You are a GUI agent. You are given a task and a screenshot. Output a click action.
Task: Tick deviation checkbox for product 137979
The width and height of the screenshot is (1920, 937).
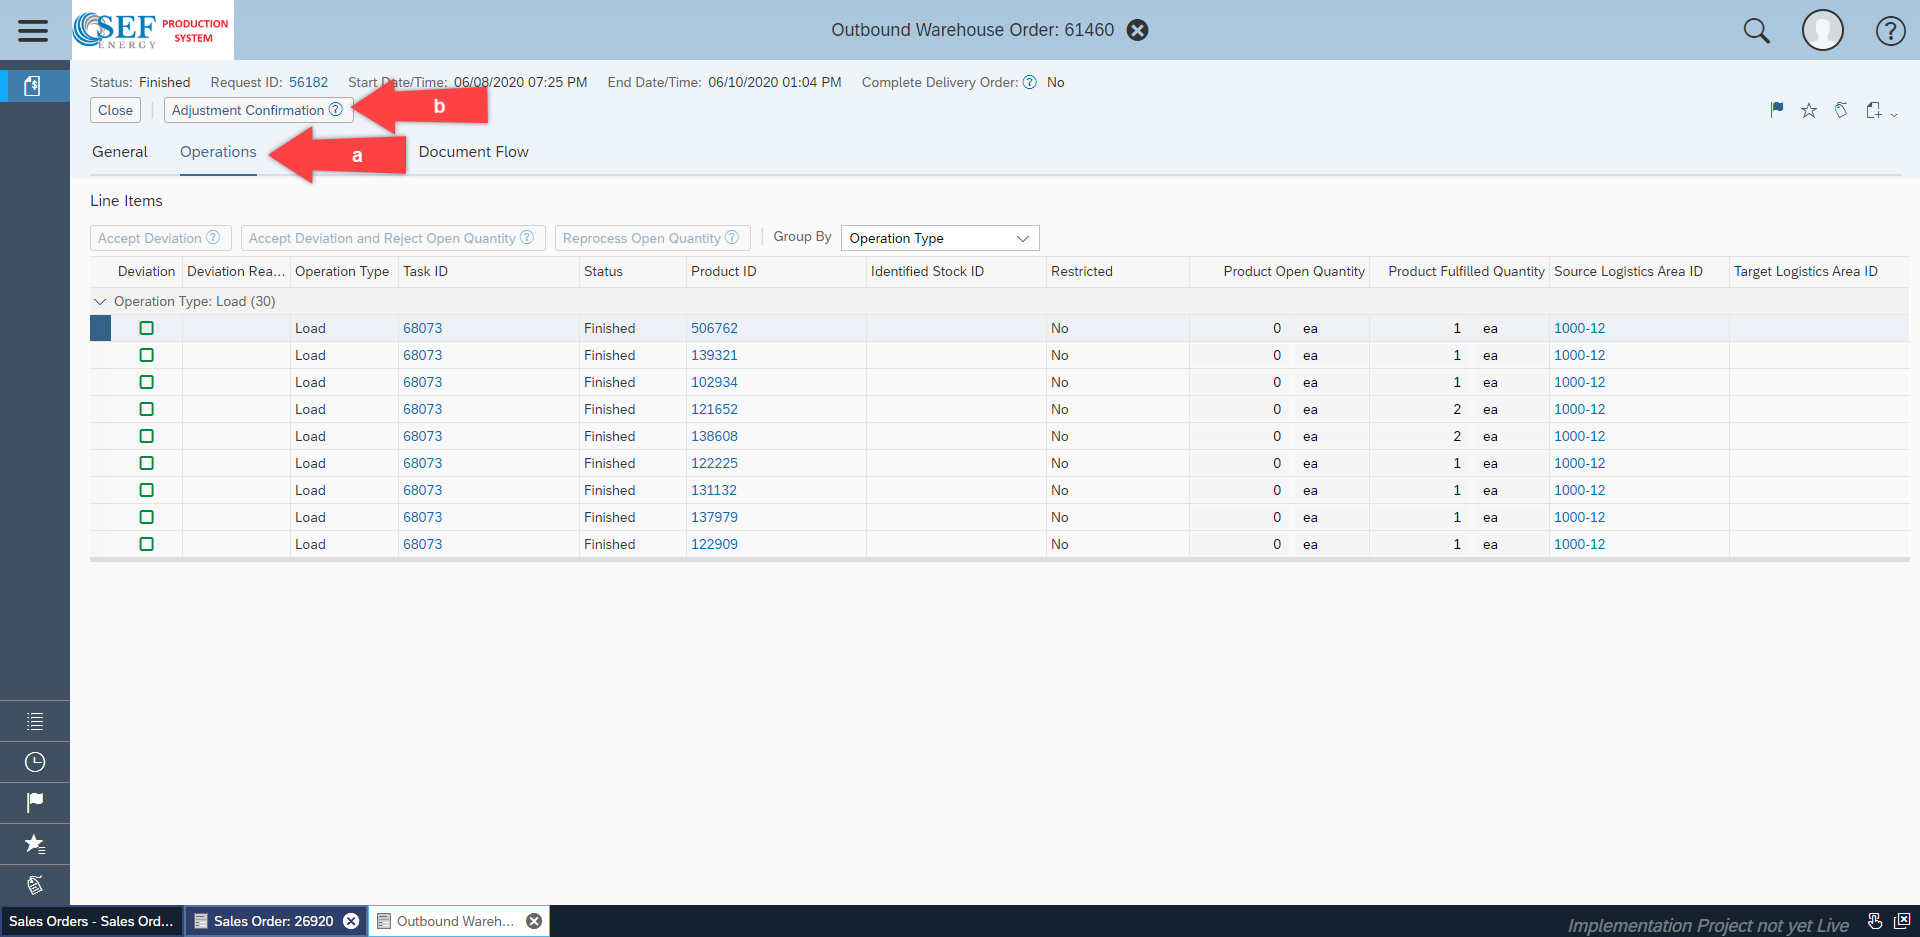(147, 517)
